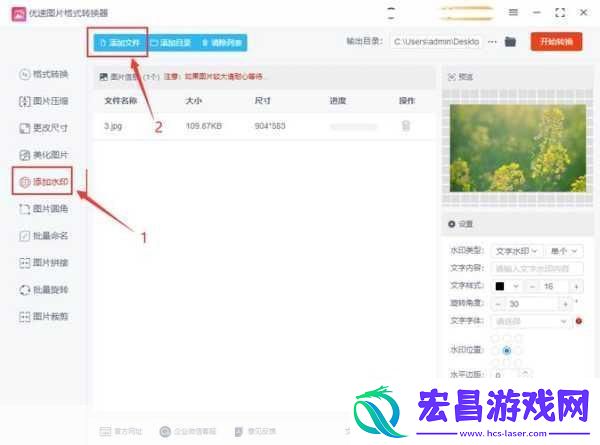Select the 3.jpg file name
Viewport: 600px width, 445px height.
[113, 126]
